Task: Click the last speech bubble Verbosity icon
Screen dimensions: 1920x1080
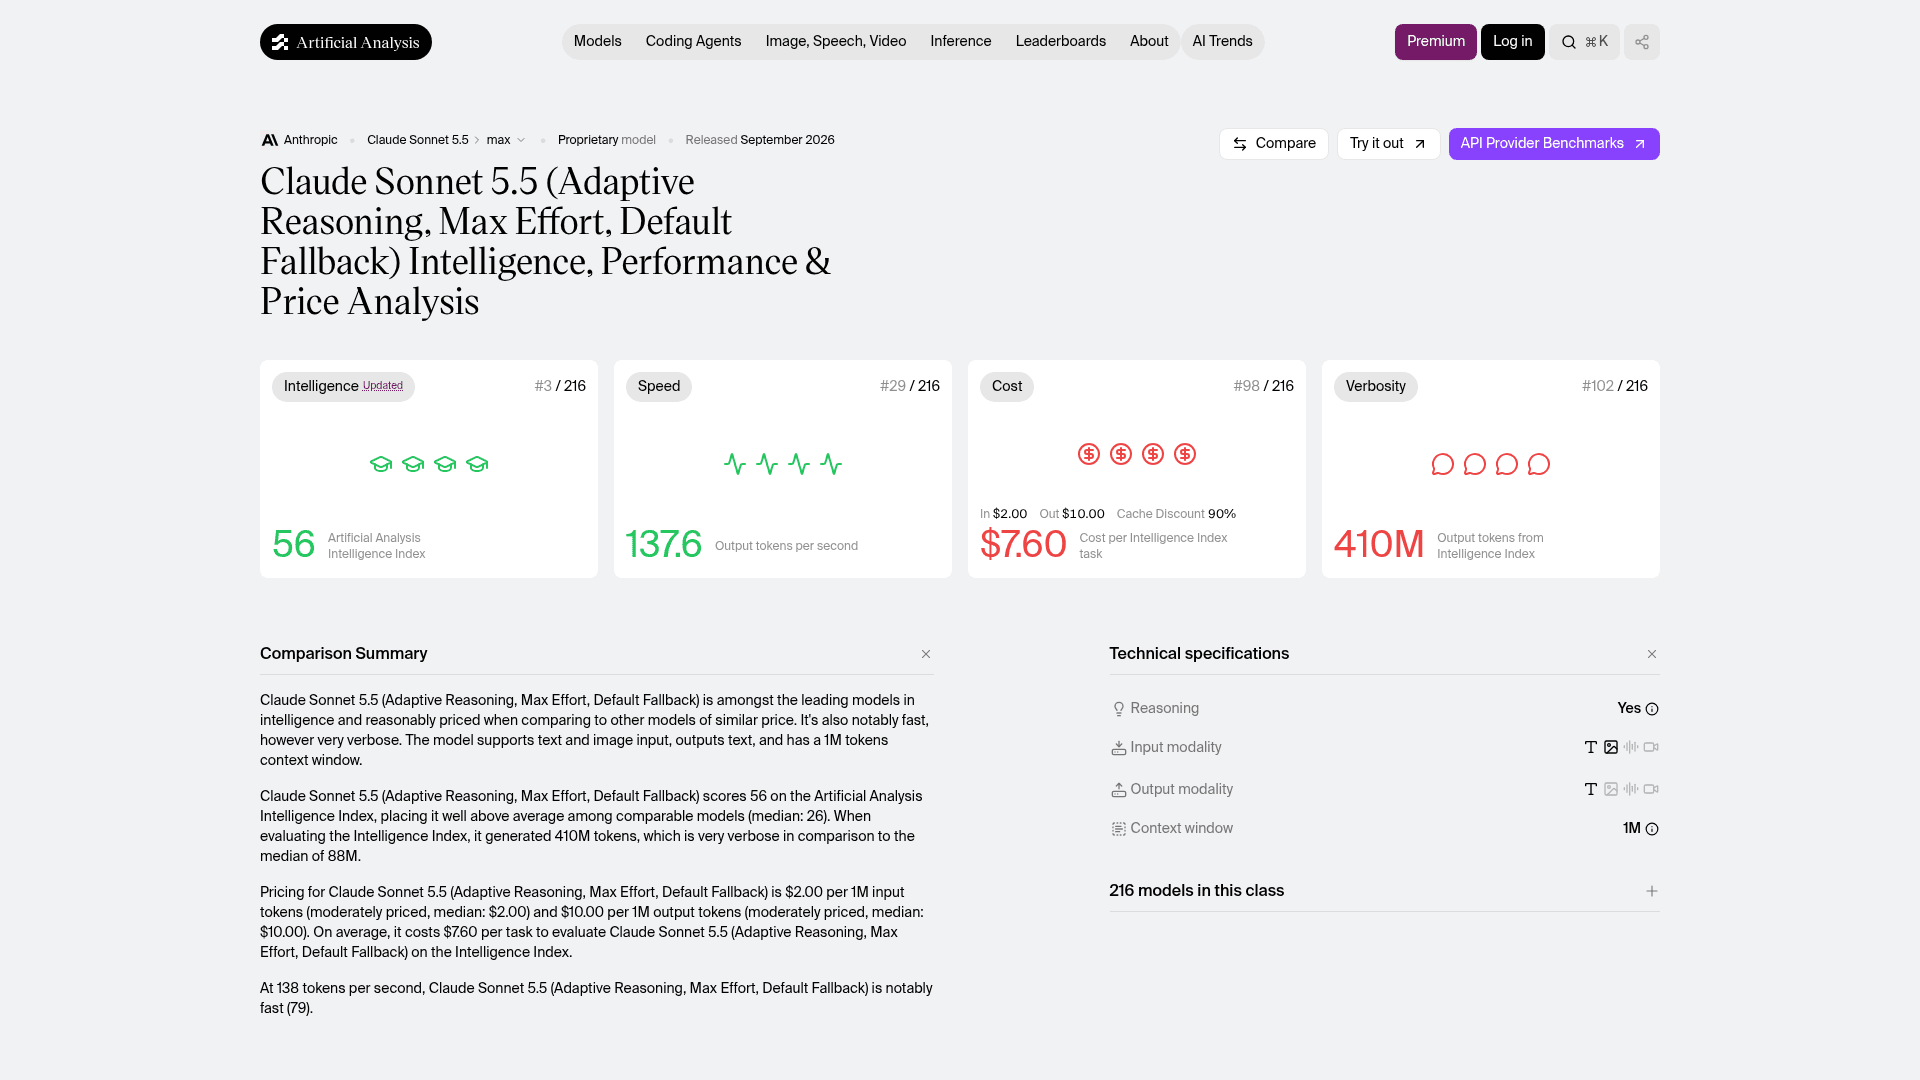Action: 1539,464
